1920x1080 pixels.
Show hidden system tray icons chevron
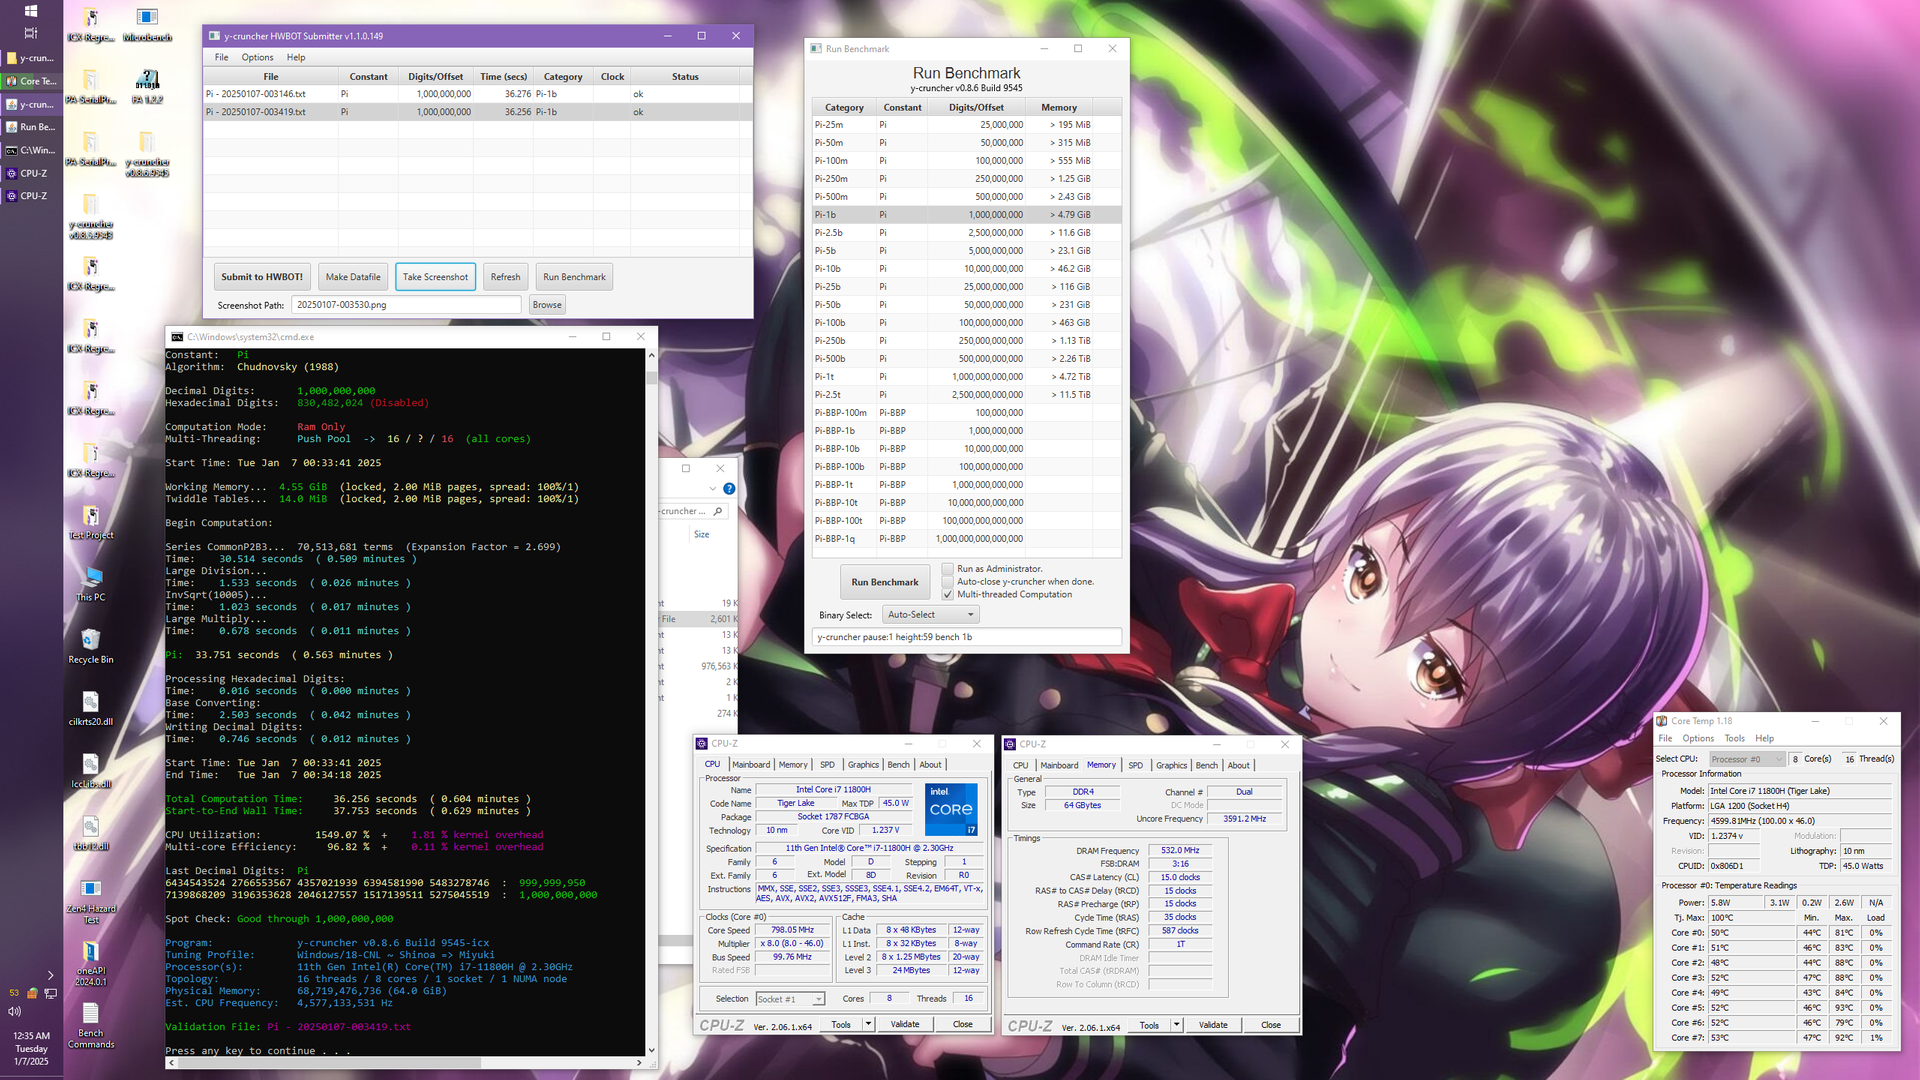(50, 975)
